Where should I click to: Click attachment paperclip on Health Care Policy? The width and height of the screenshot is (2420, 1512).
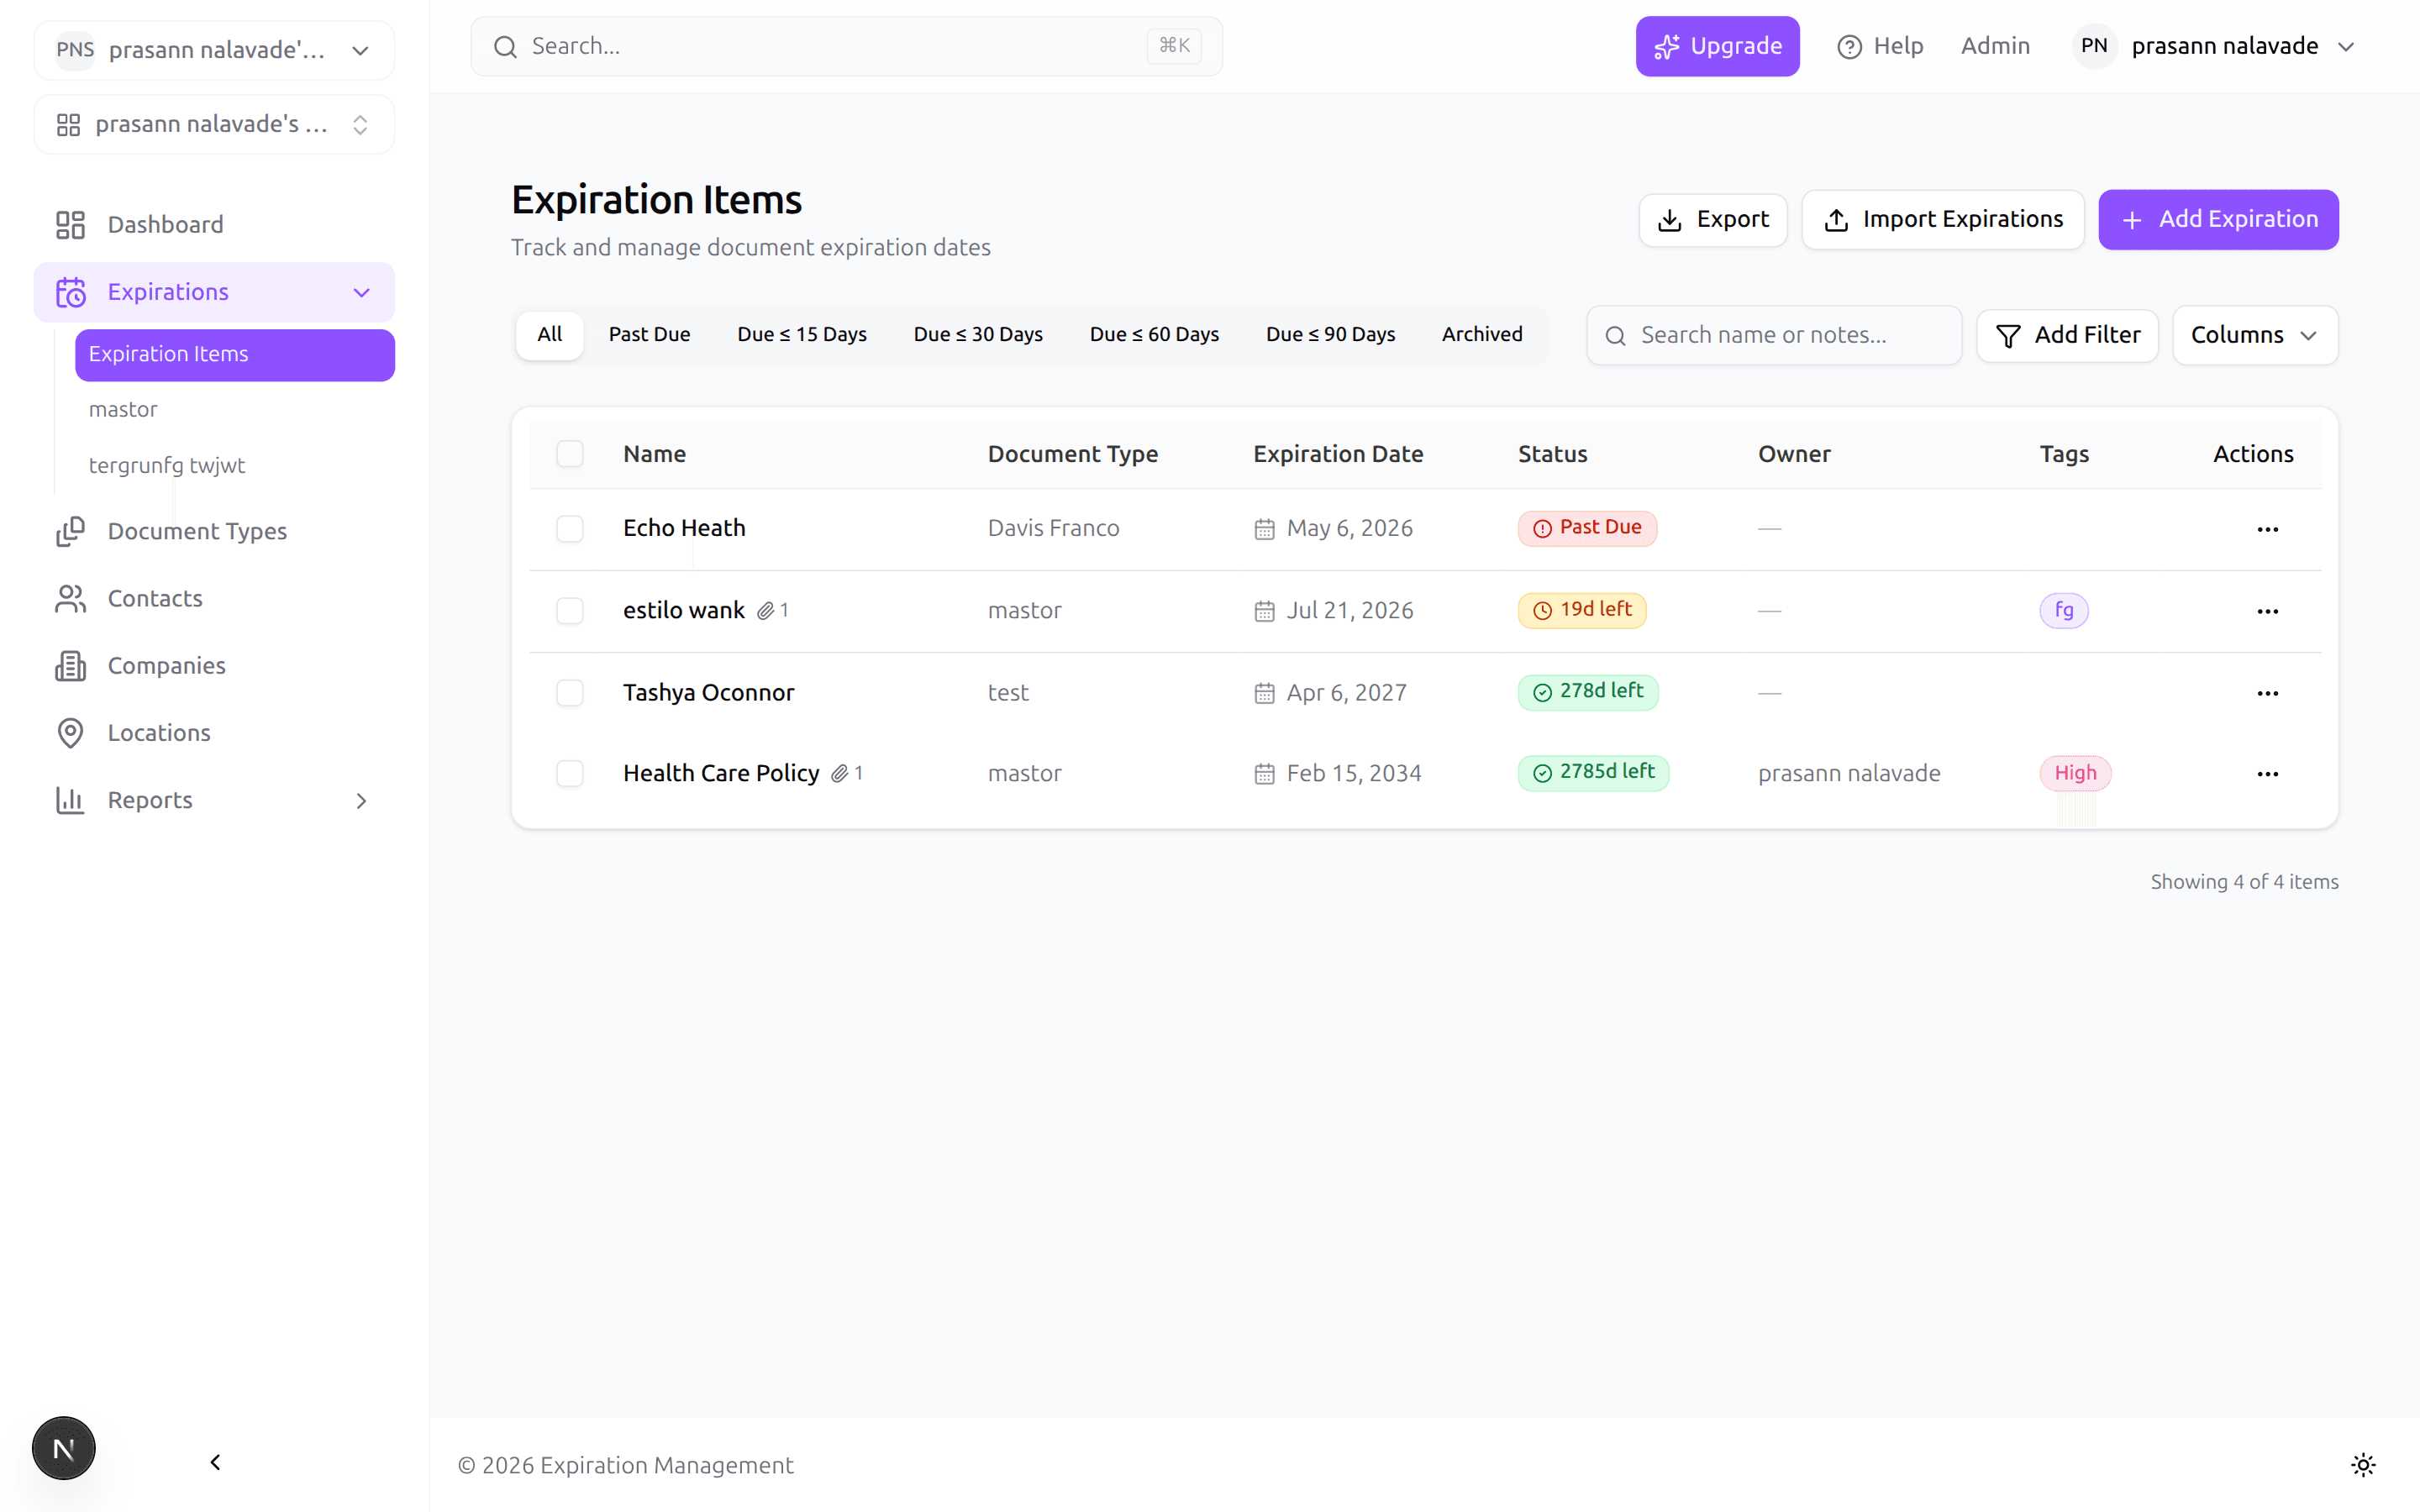(840, 774)
